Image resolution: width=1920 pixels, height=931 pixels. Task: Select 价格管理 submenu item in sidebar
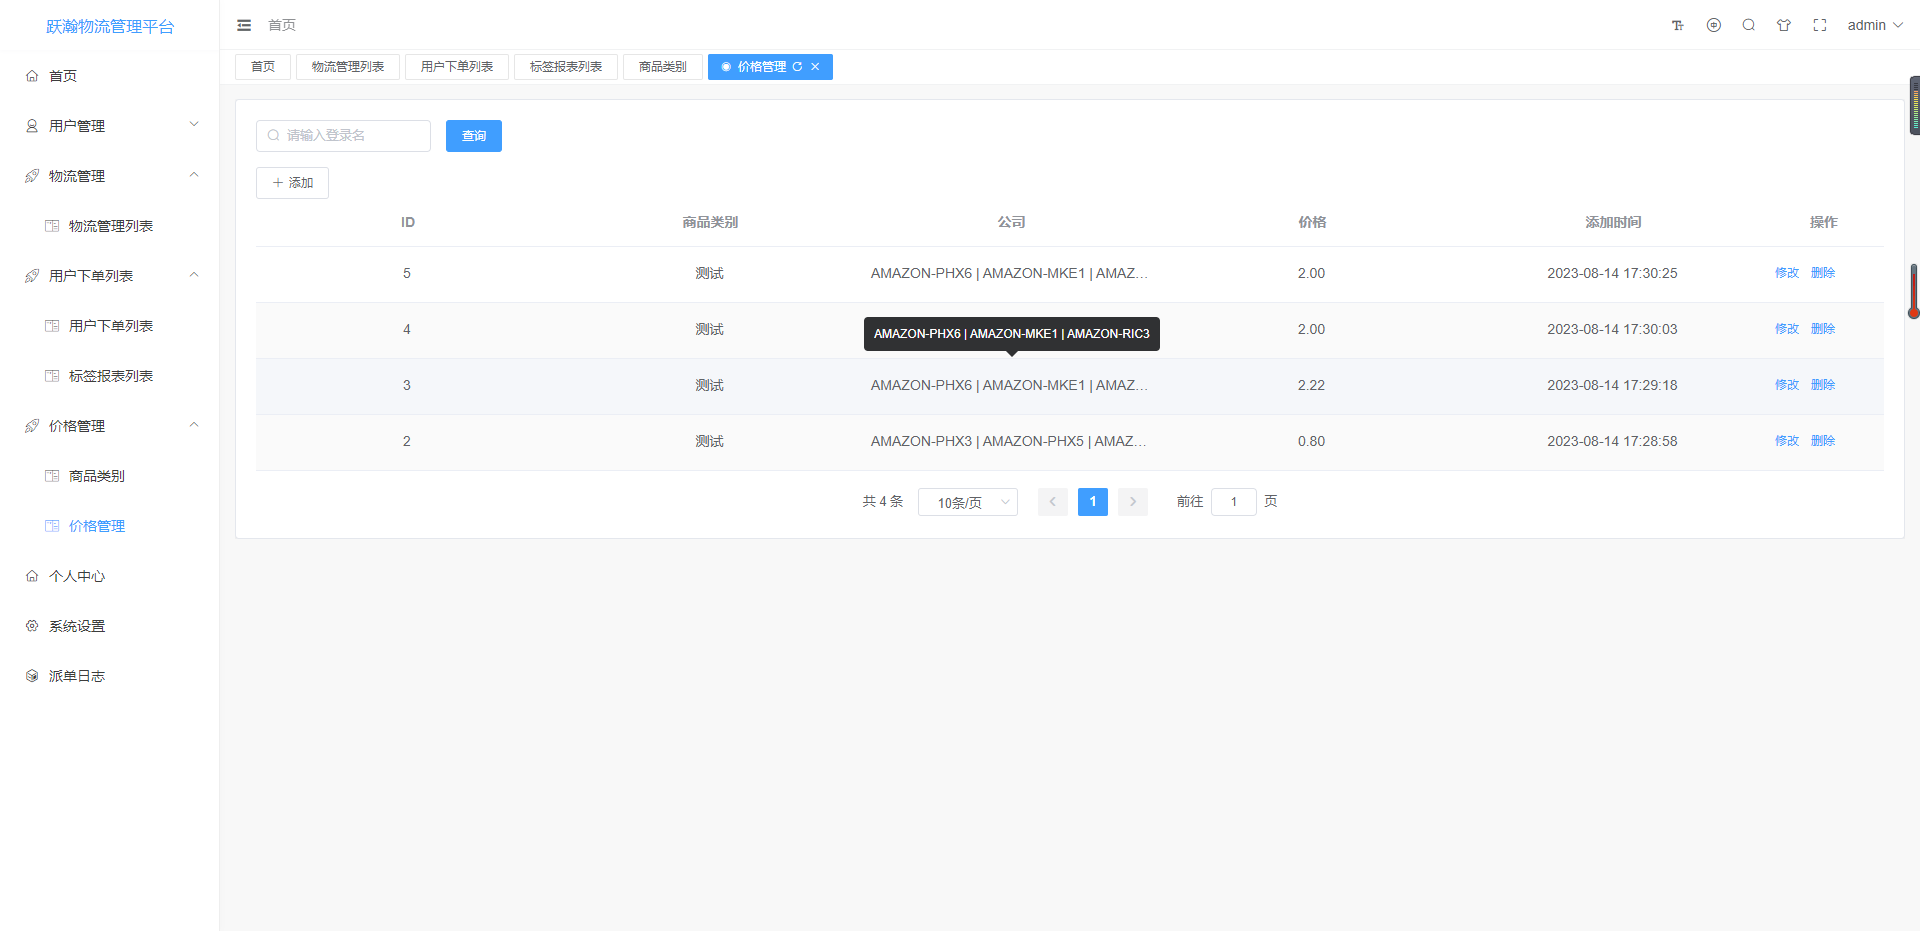click(x=110, y=526)
